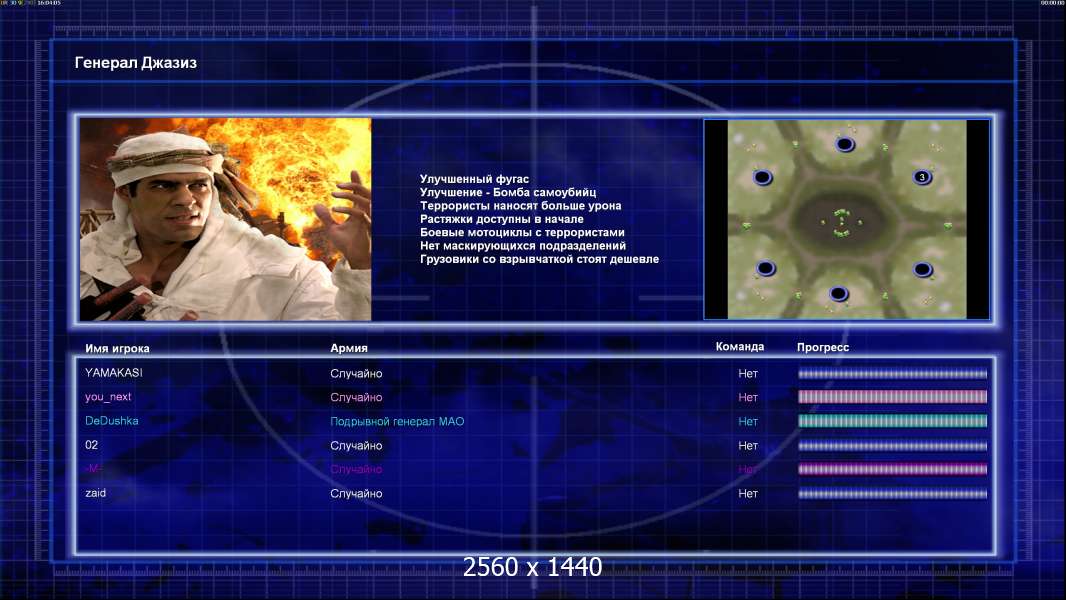Click 'Грузовики со взрывчаткой стоят дешевле' line
The image size is (1066, 600).
pyautogui.click(x=539, y=259)
